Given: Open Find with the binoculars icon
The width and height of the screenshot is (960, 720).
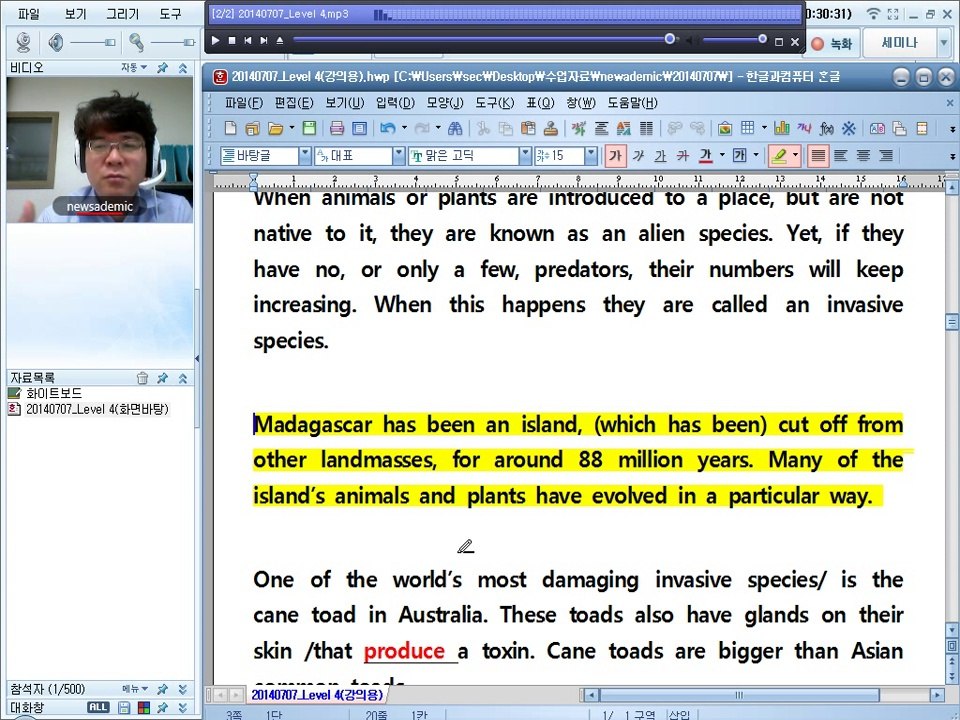Looking at the screenshot, I should coord(455,128).
